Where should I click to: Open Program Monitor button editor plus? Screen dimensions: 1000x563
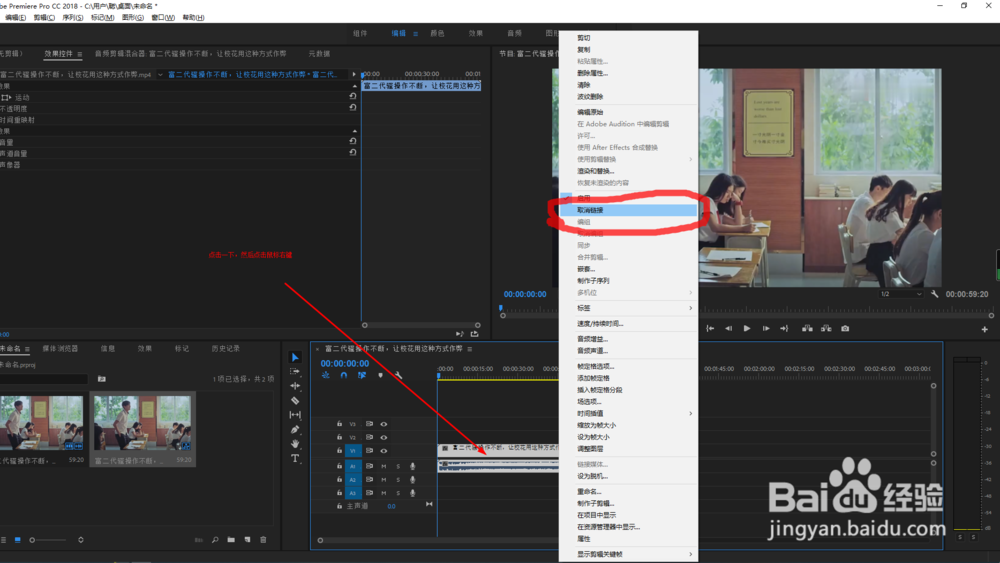click(x=985, y=329)
